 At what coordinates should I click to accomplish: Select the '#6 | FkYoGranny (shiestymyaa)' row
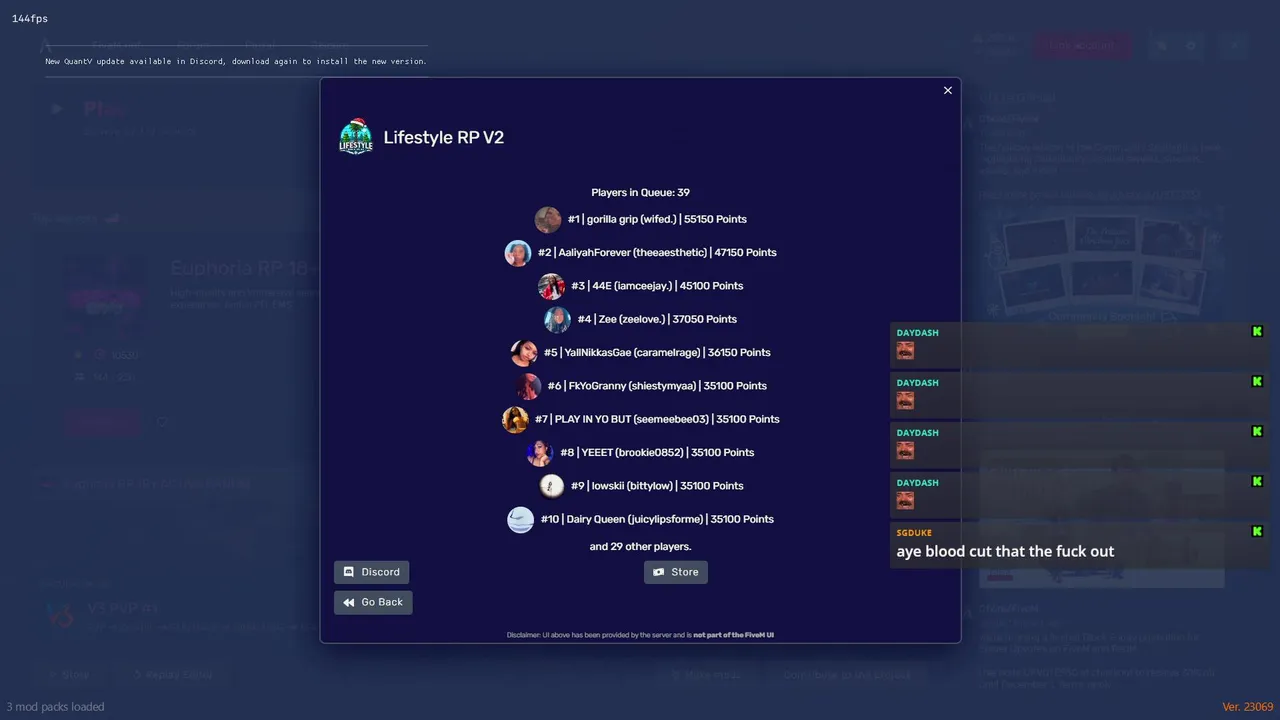[x=641, y=386]
